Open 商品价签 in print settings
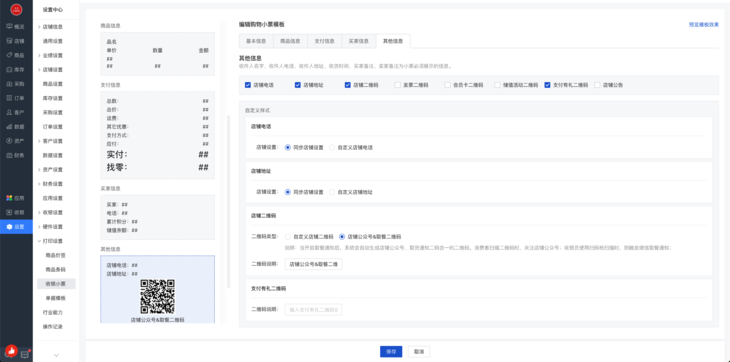Screen dimensions: 730x362 55,255
